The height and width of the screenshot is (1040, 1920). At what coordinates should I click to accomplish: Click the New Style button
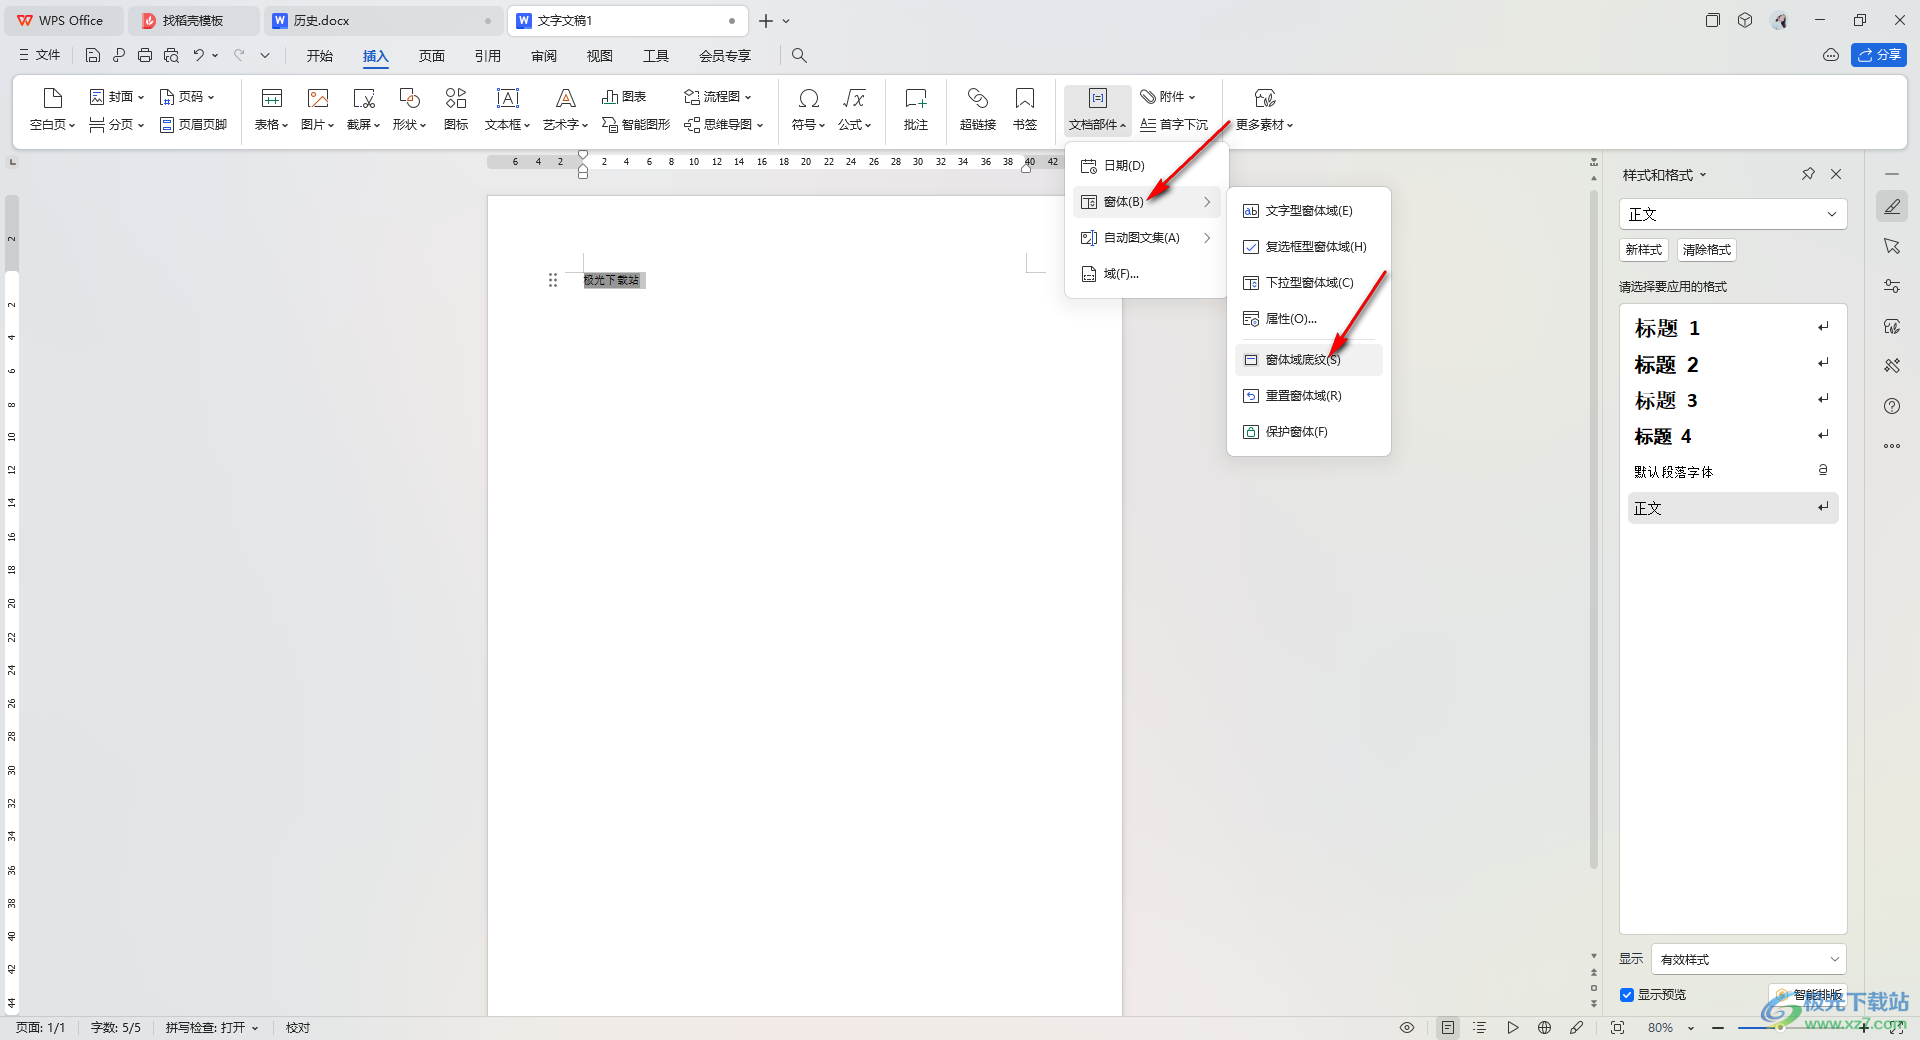pos(1644,250)
